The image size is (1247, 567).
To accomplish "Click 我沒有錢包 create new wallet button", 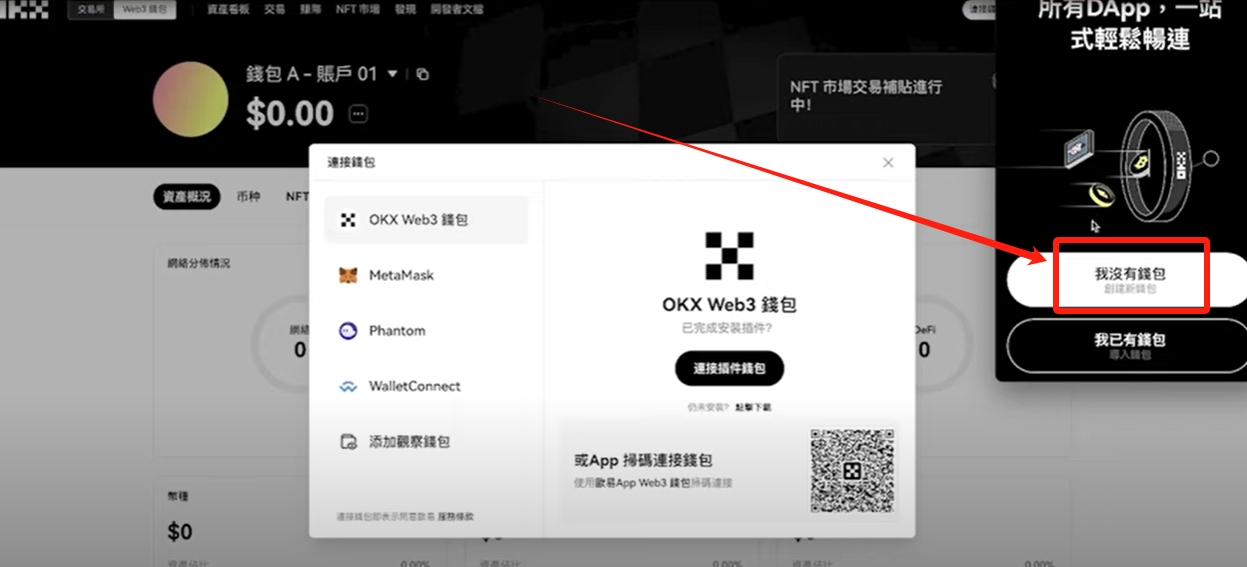I will pos(1130,278).
